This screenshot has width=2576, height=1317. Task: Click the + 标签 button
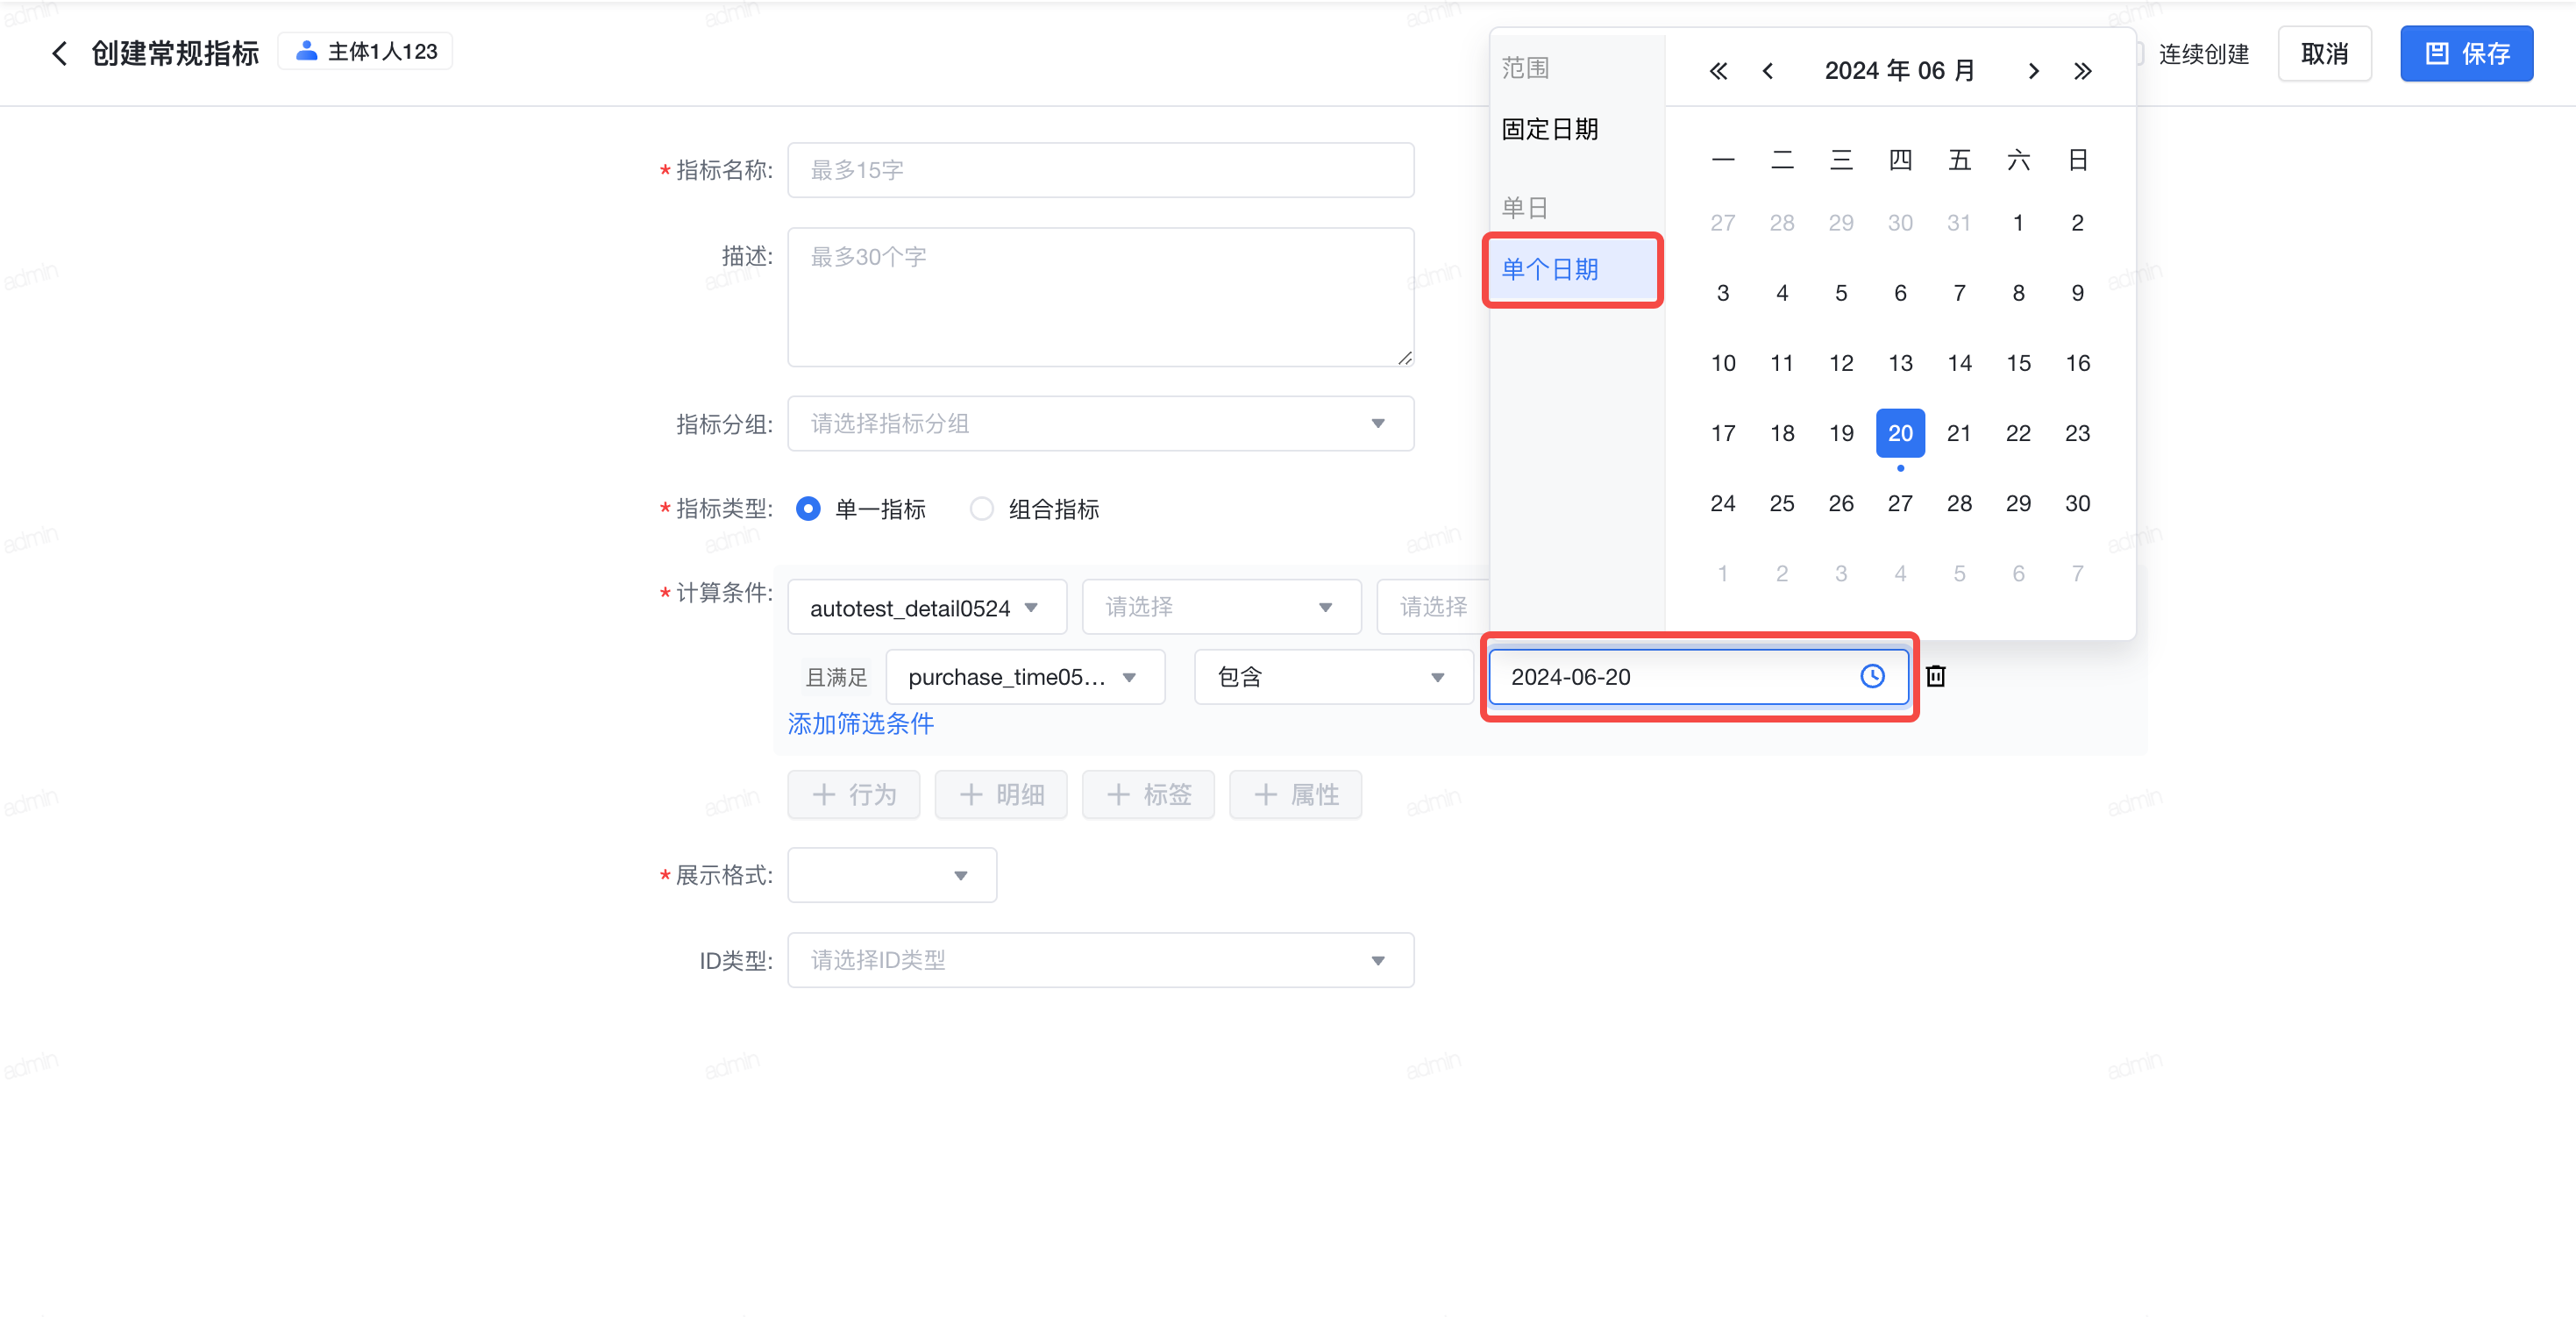1148,795
